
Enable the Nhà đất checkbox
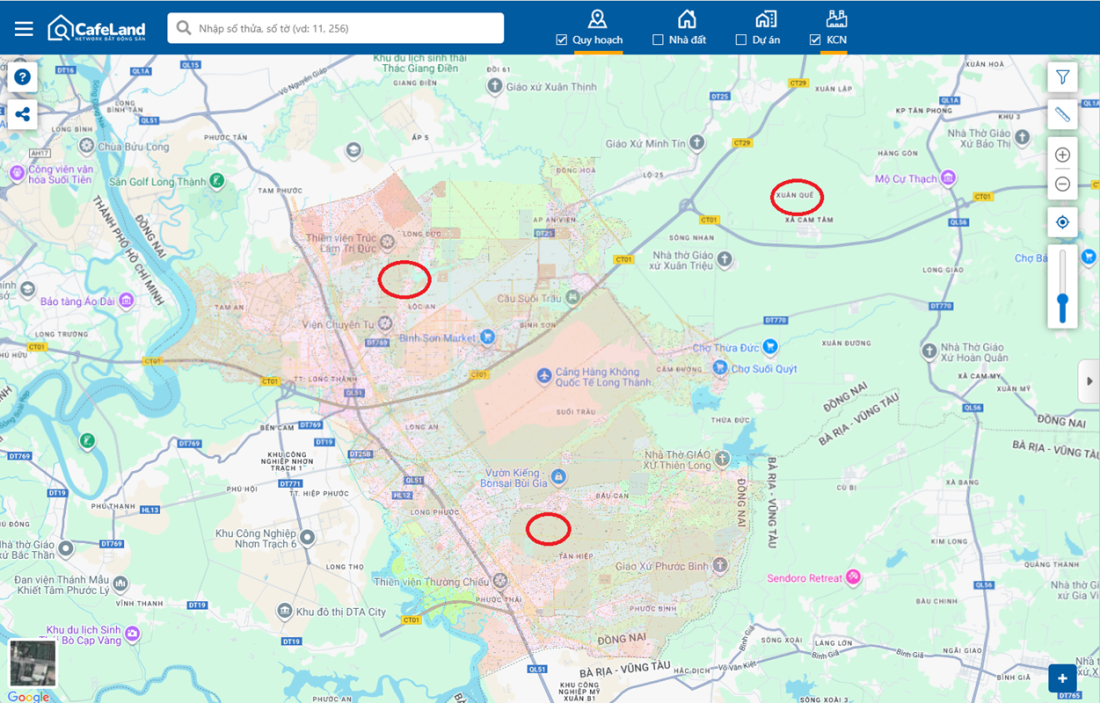[x=657, y=40]
